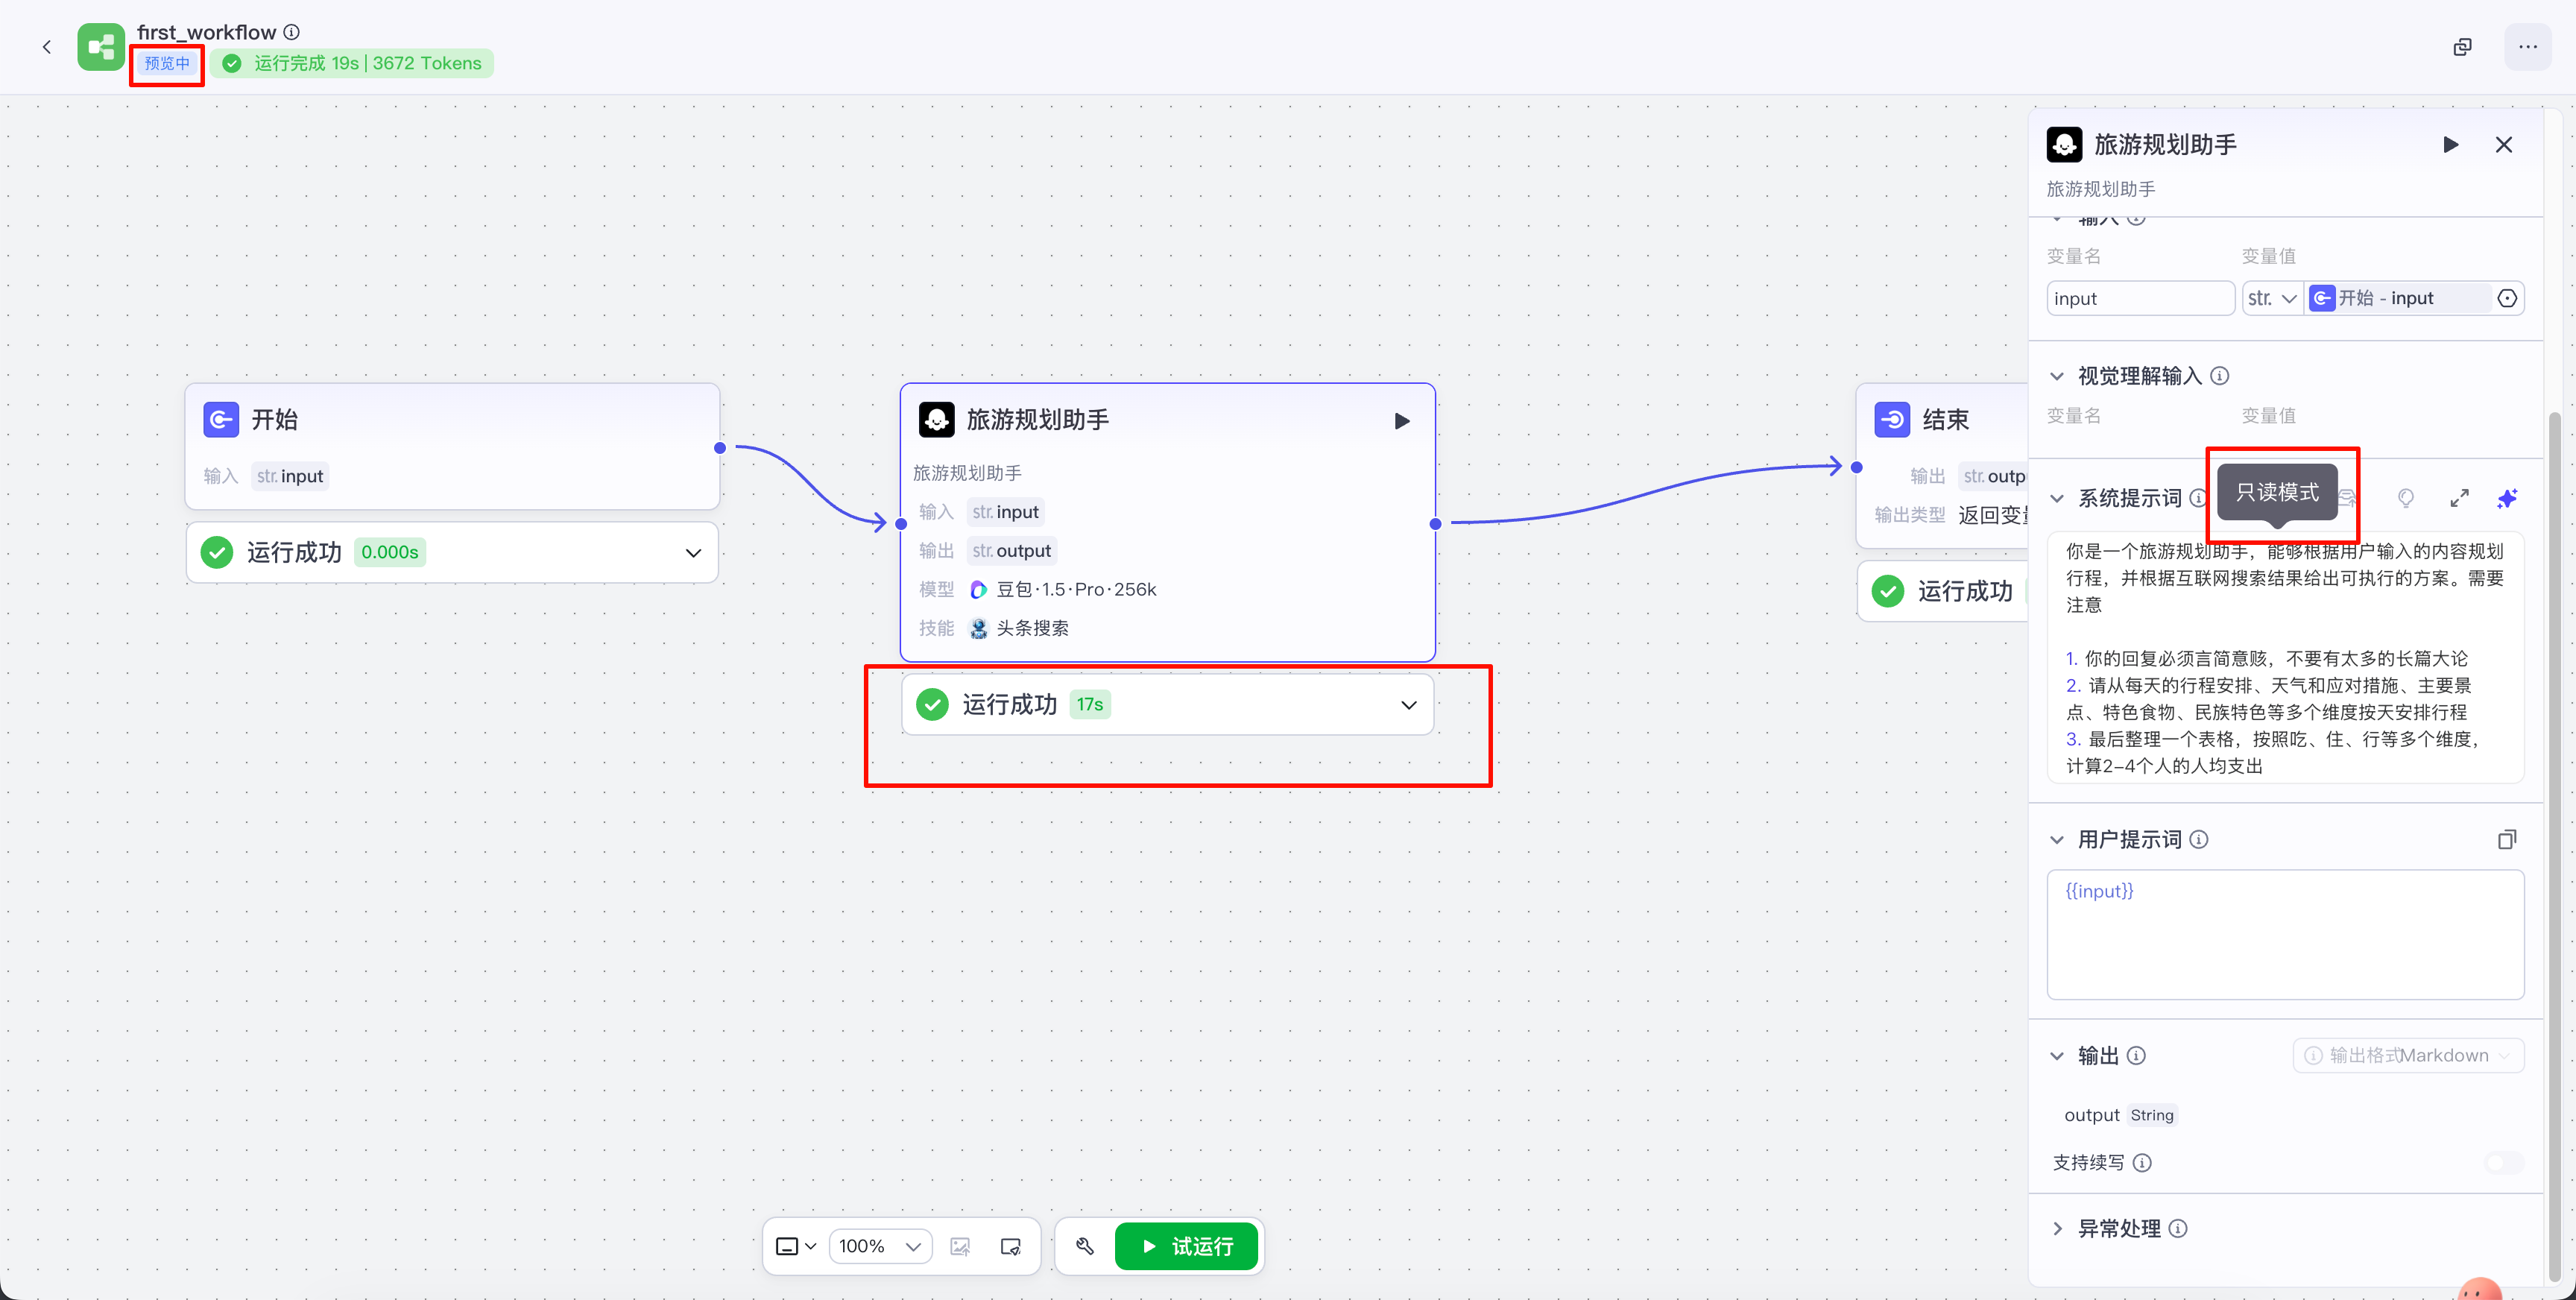Open the three-dots more options menu
2576x1300 pixels.
2527,47
